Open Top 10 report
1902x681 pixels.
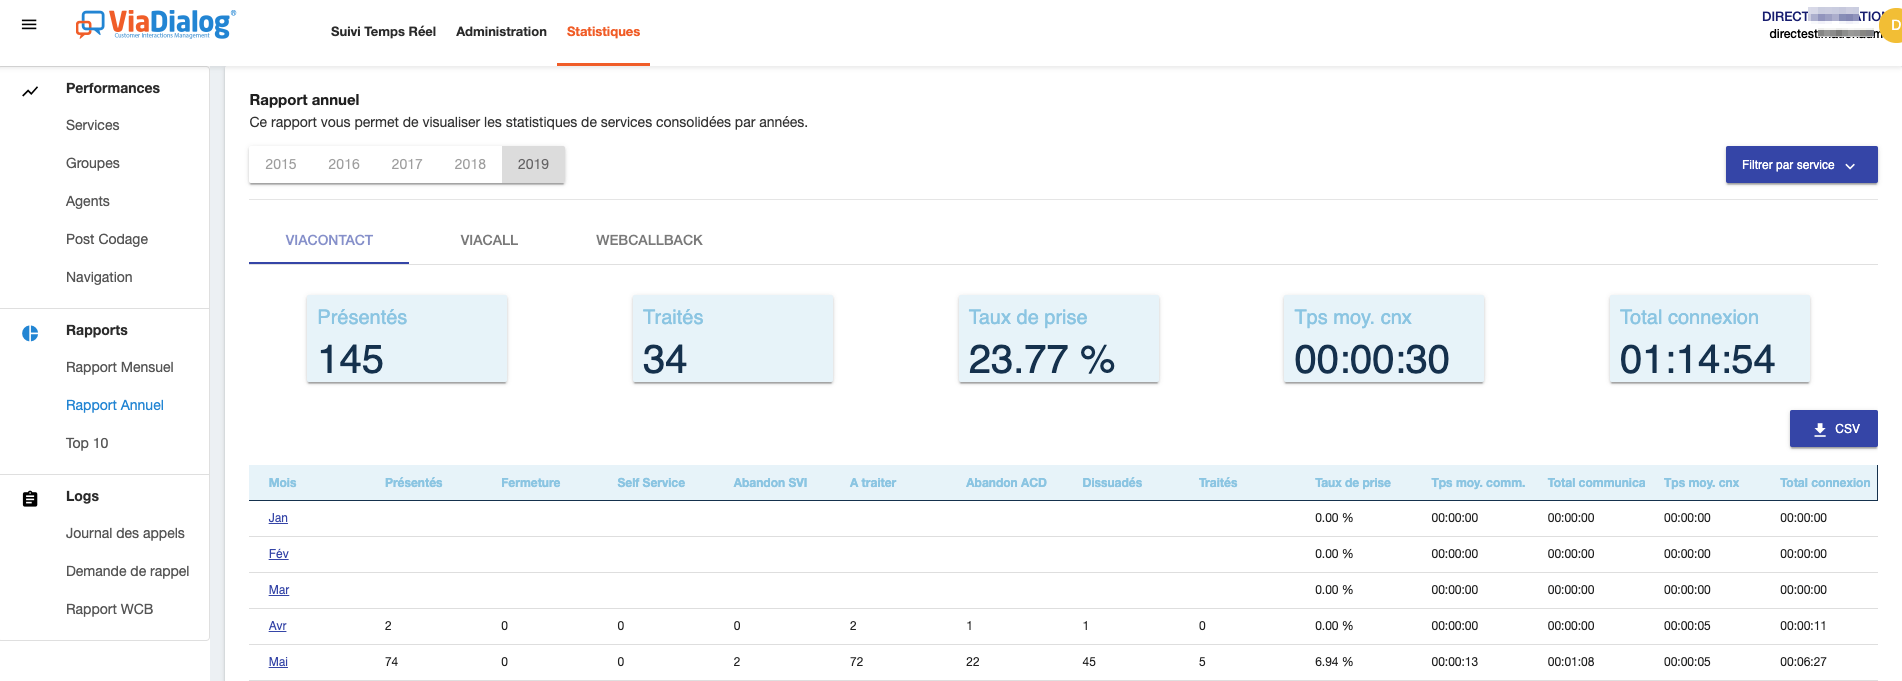87,443
